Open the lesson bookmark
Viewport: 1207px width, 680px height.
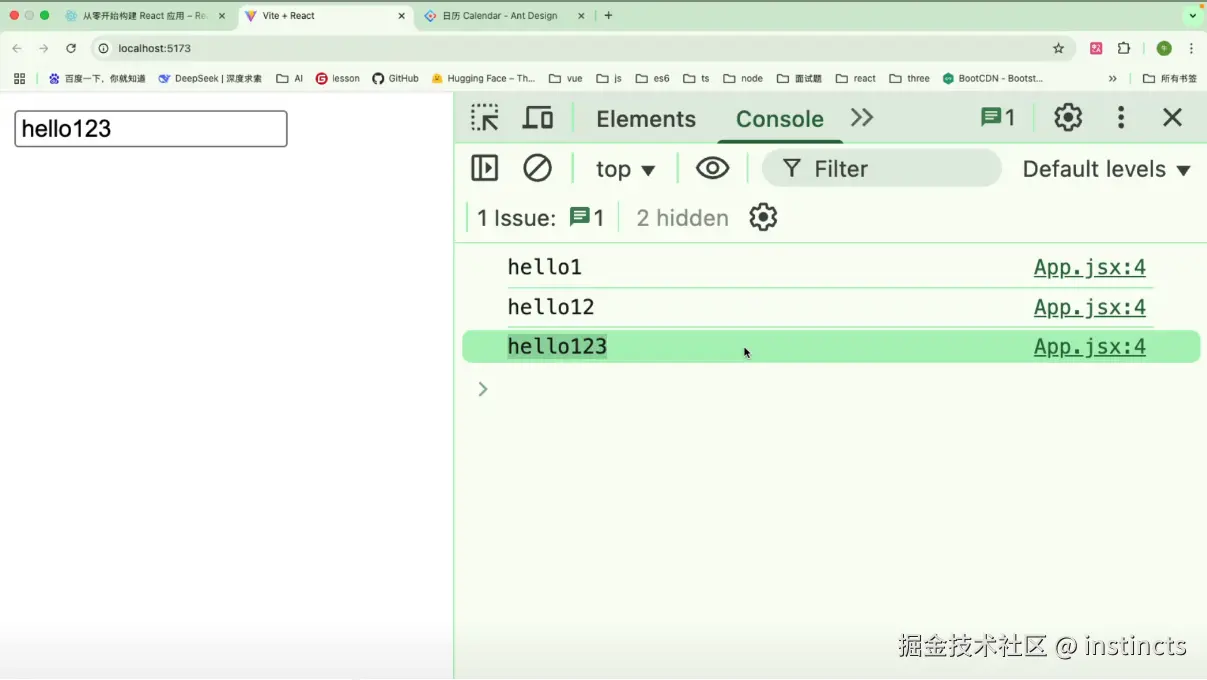click(x=338, y=78)
